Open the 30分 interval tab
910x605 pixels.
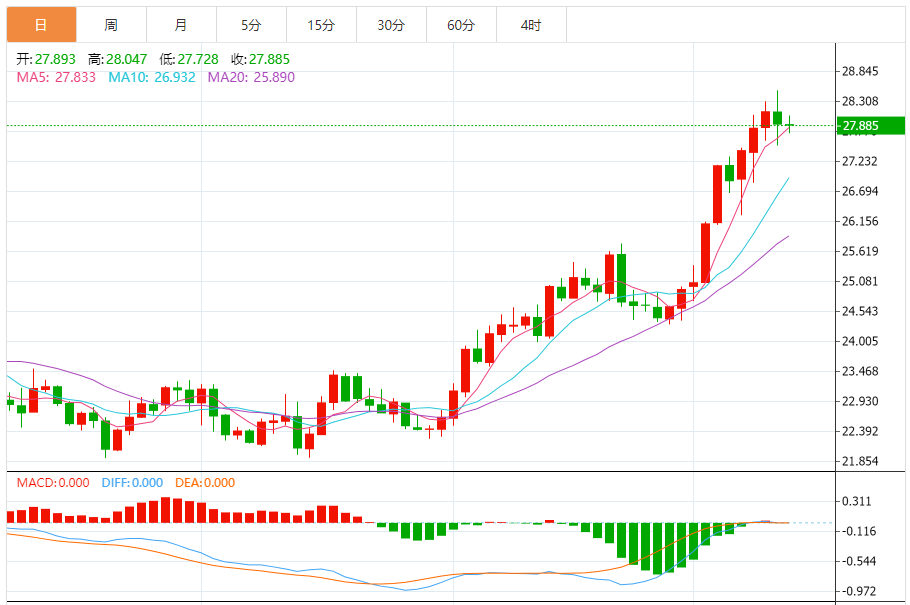point(391,25)
